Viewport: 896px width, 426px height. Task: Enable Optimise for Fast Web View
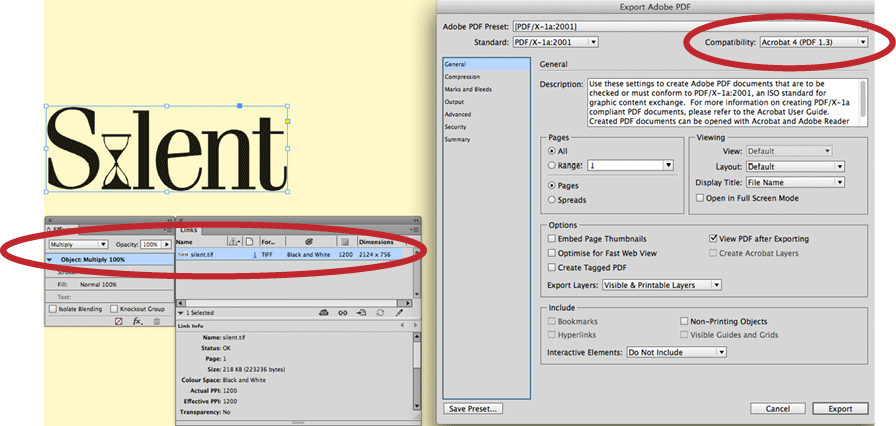pyautogui.click(x=552, y=253)
